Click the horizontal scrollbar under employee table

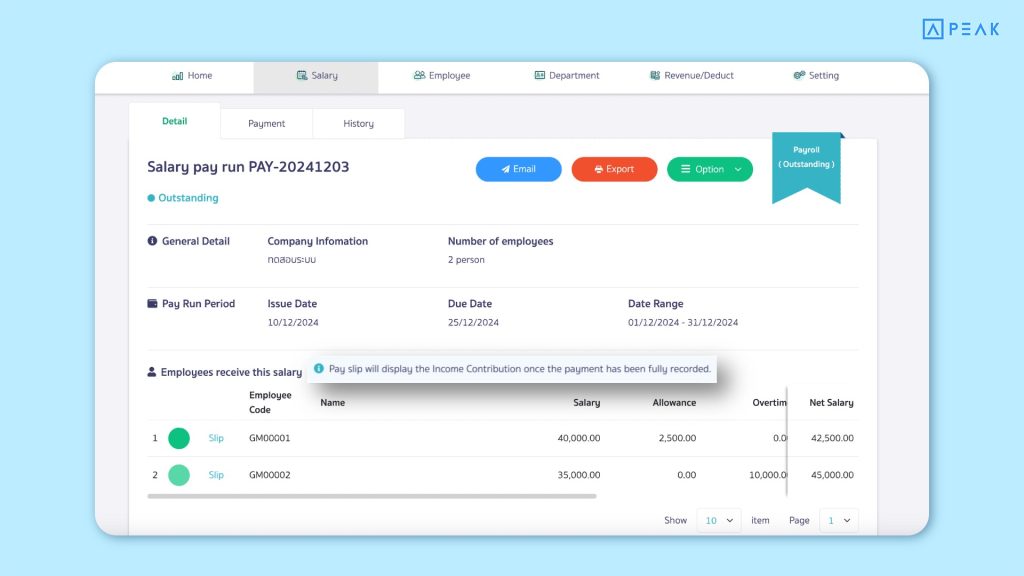(372, 496)
